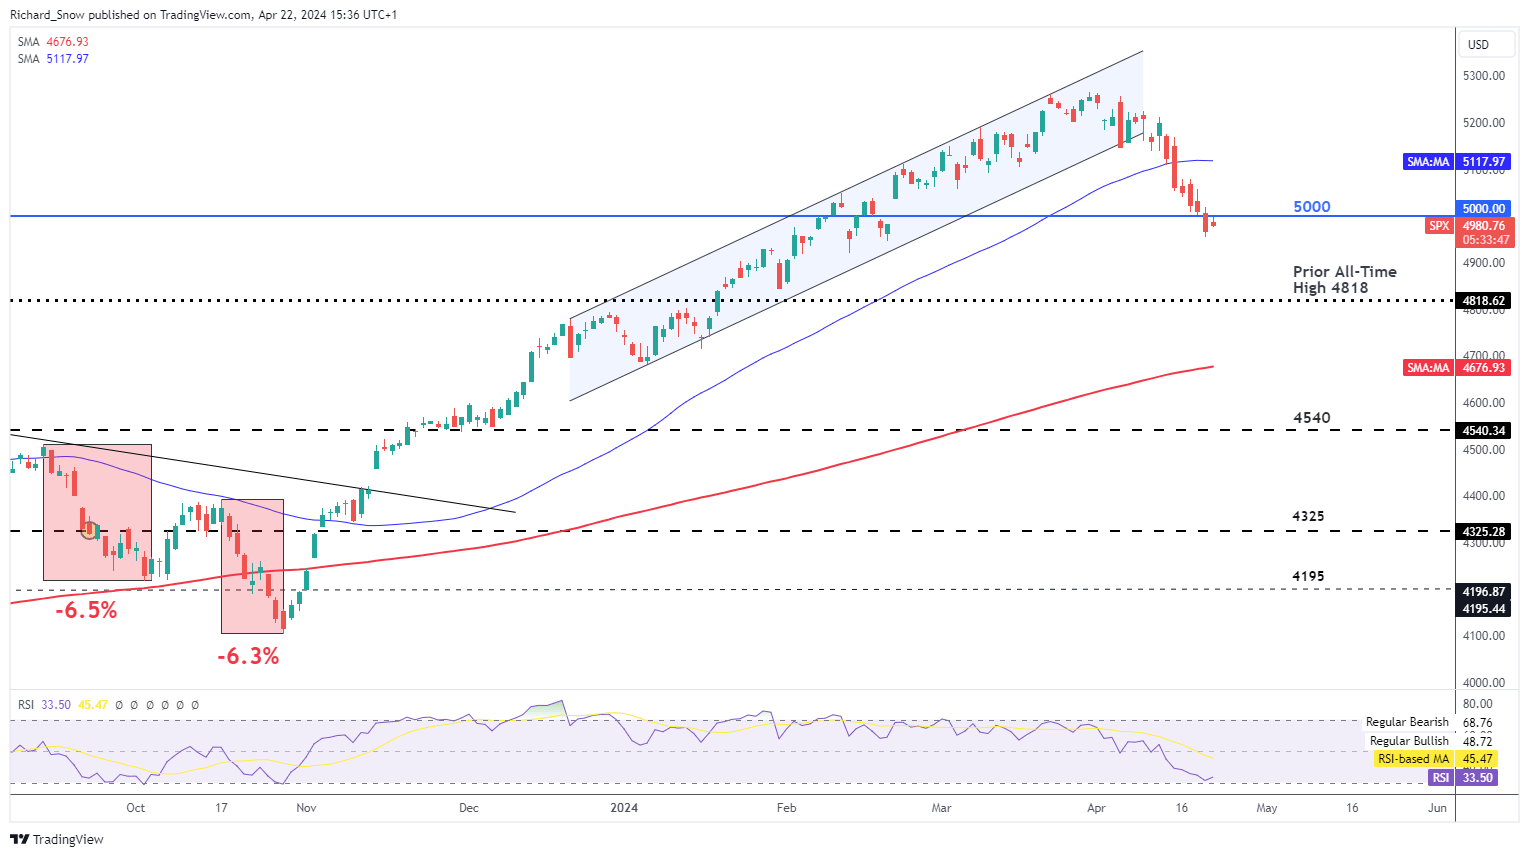Click the 4196.87 price axis tag
1529x857 pixels.
1484,592
